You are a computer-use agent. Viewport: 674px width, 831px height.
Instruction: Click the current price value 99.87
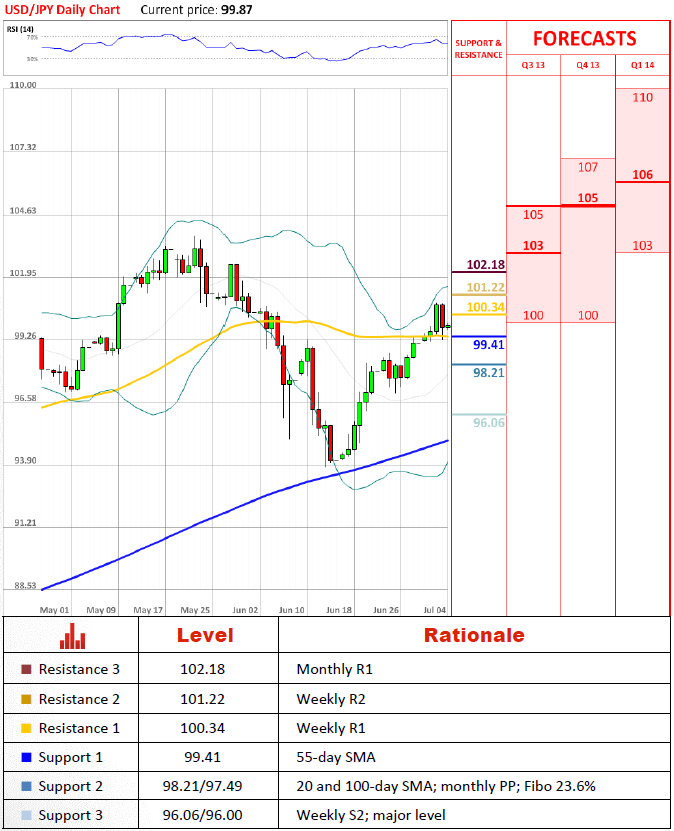tap(236, 10)
